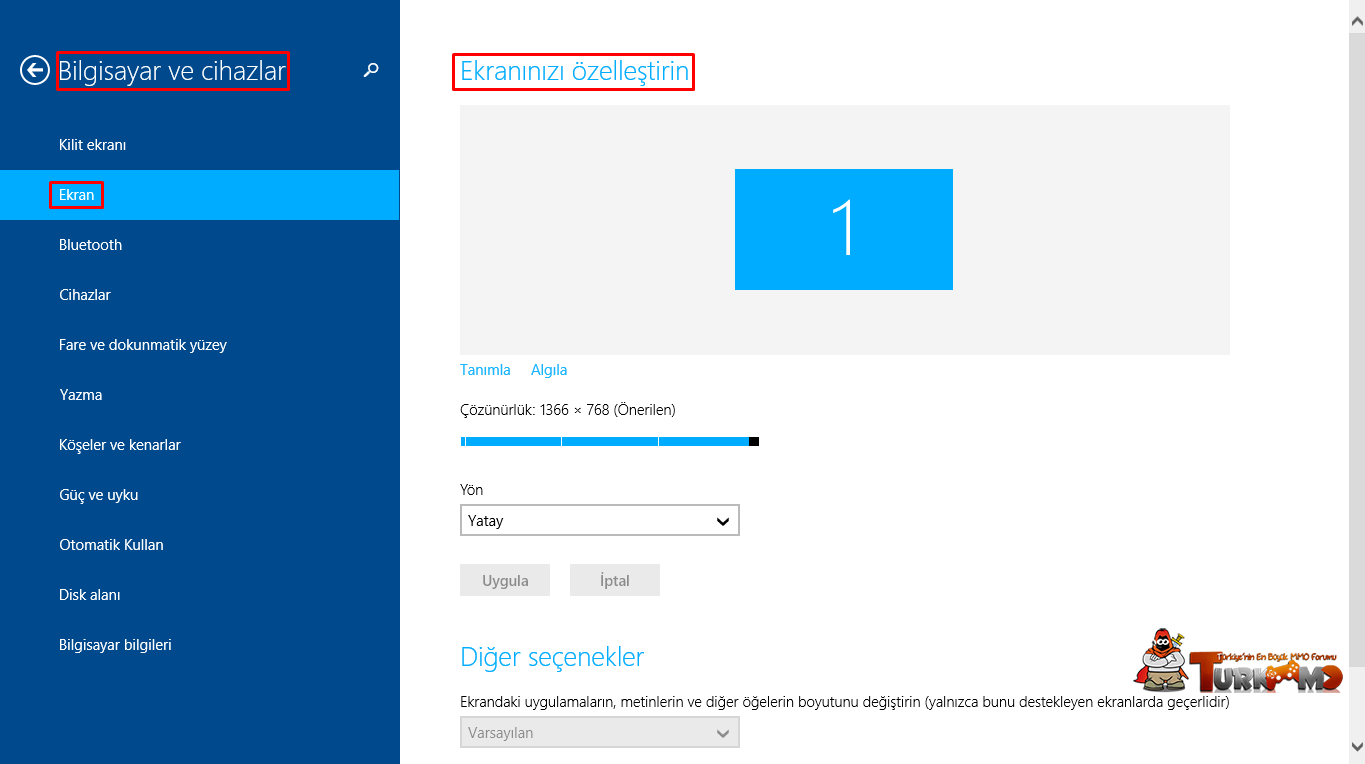
Task: Open the Varsayılan size dropdown
Action: [x=600, y=732]
